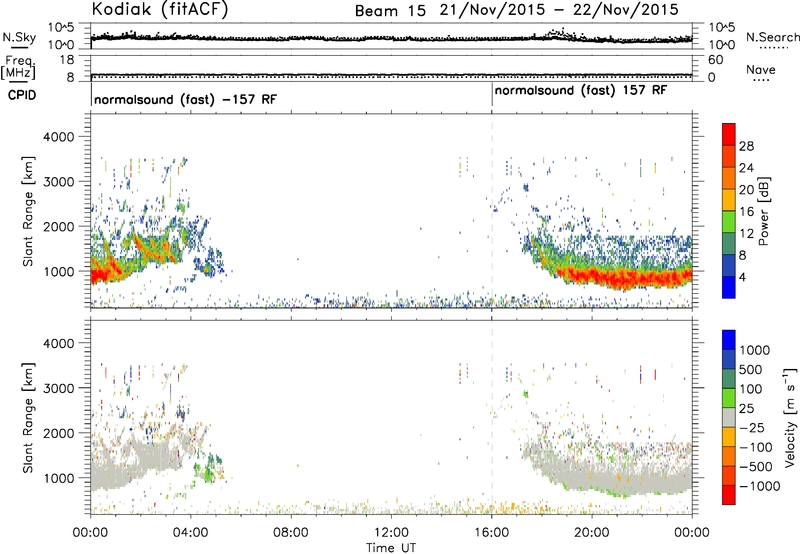Click the red top segment of Power colorbar

coord(729,134)
